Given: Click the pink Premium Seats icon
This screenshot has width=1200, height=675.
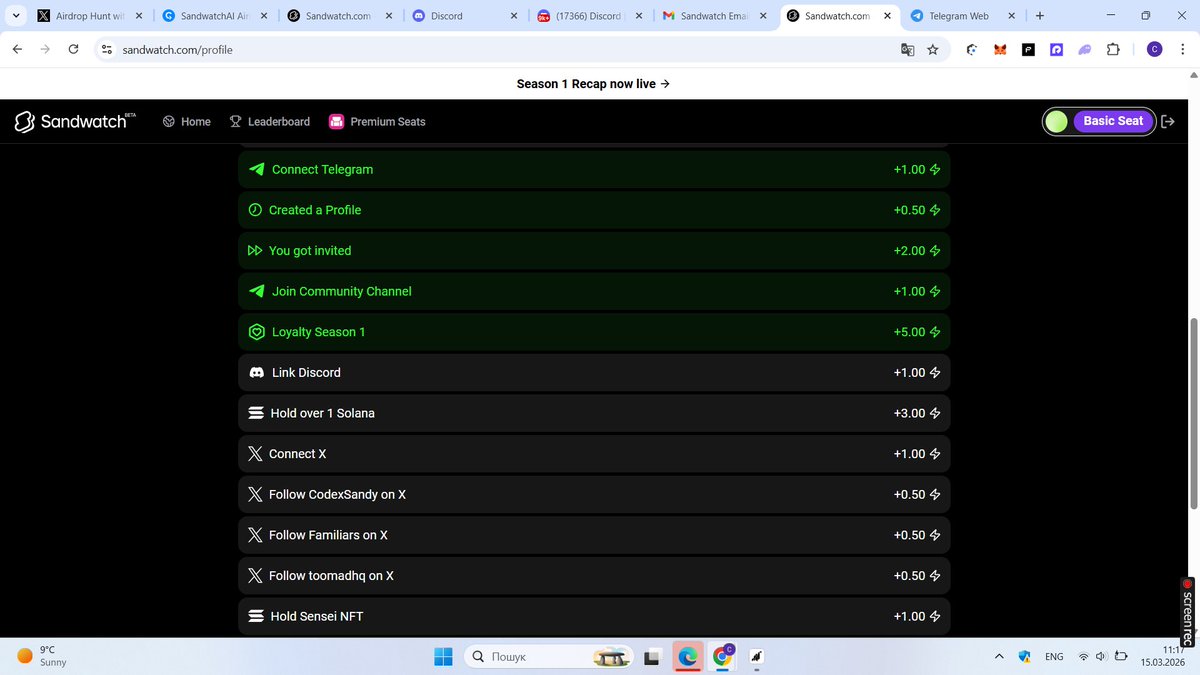Looking at the screenshot, I should pos(336,121).
